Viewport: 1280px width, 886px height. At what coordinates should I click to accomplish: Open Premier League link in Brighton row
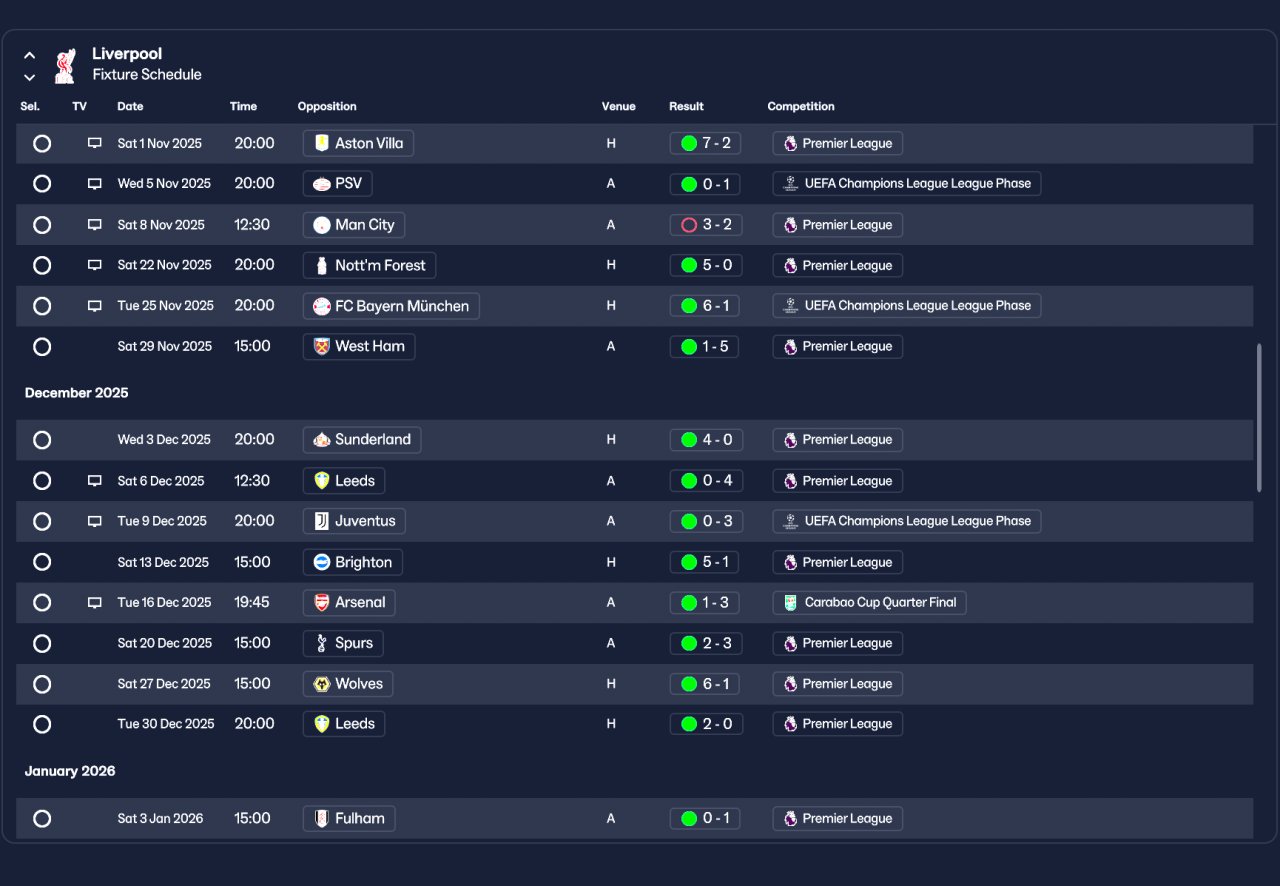tap(838, 562)
